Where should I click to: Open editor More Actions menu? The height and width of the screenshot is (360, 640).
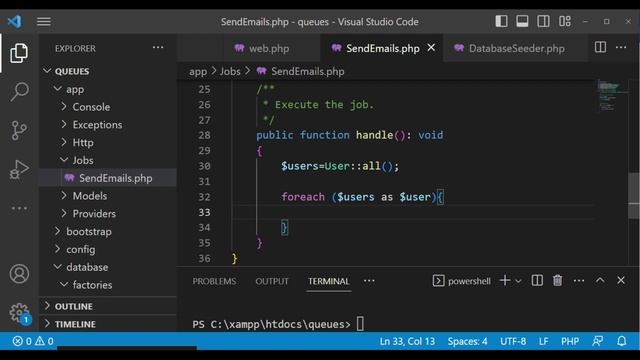tap(621, 47)
